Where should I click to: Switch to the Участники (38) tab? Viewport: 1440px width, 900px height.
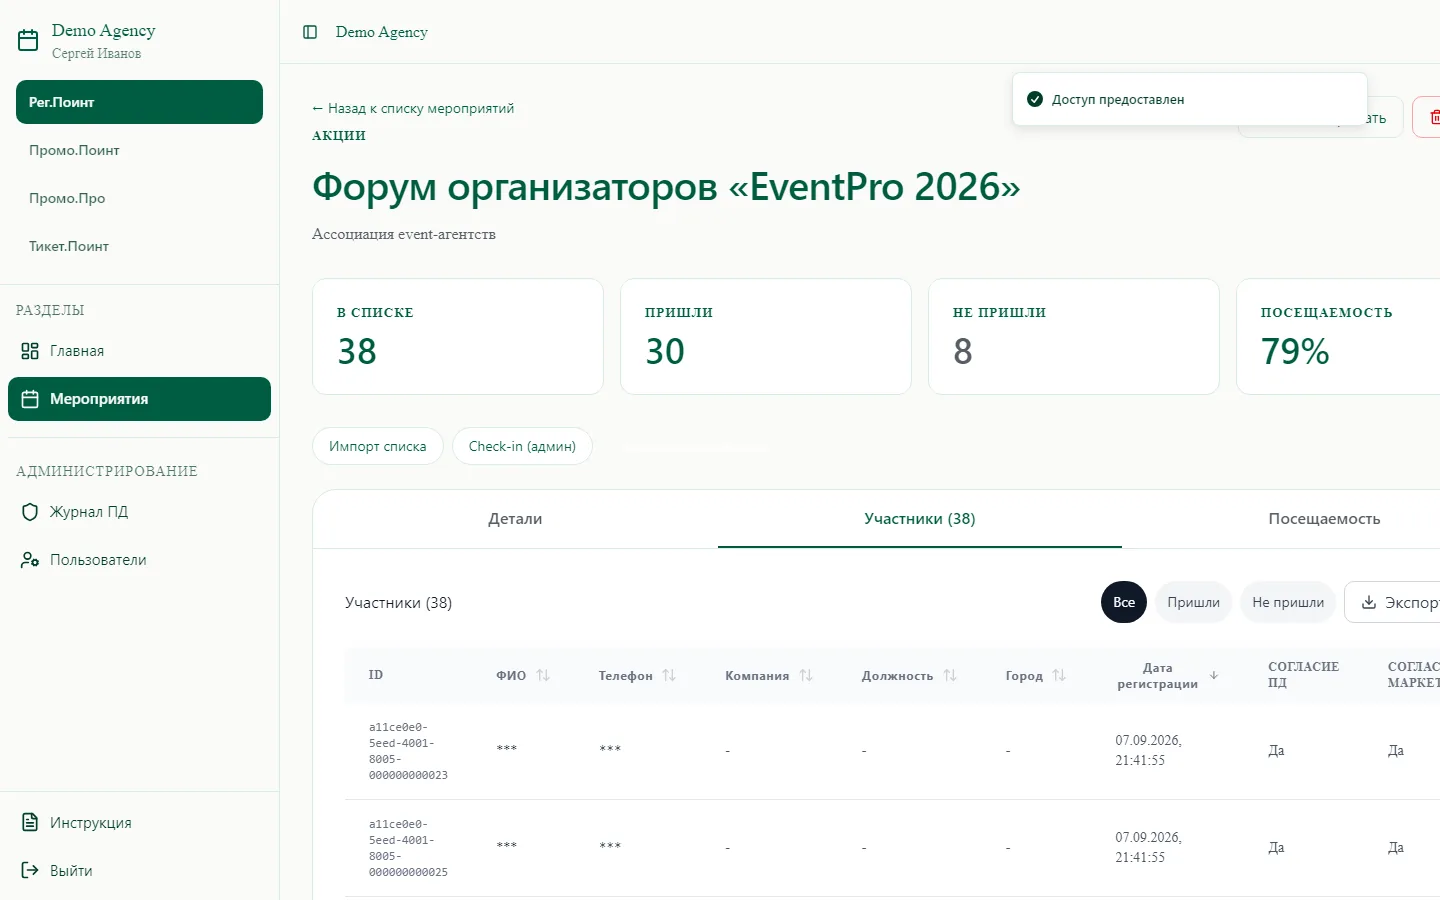pos(920,519)
